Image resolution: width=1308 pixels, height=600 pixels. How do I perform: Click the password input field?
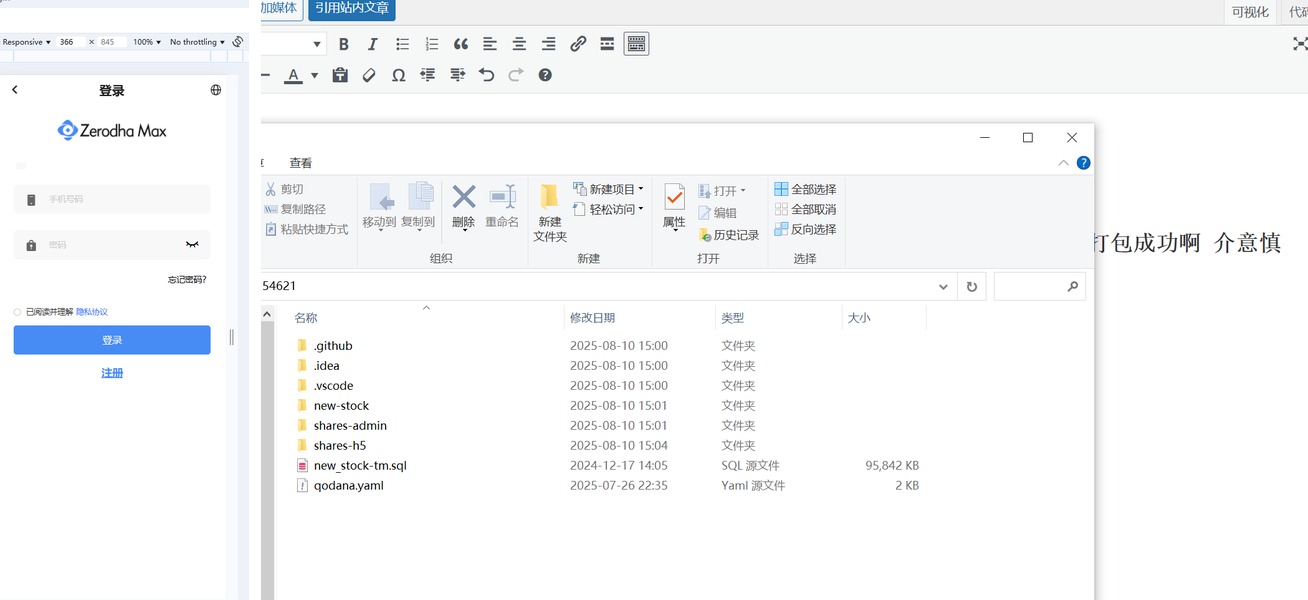(112, 245)
